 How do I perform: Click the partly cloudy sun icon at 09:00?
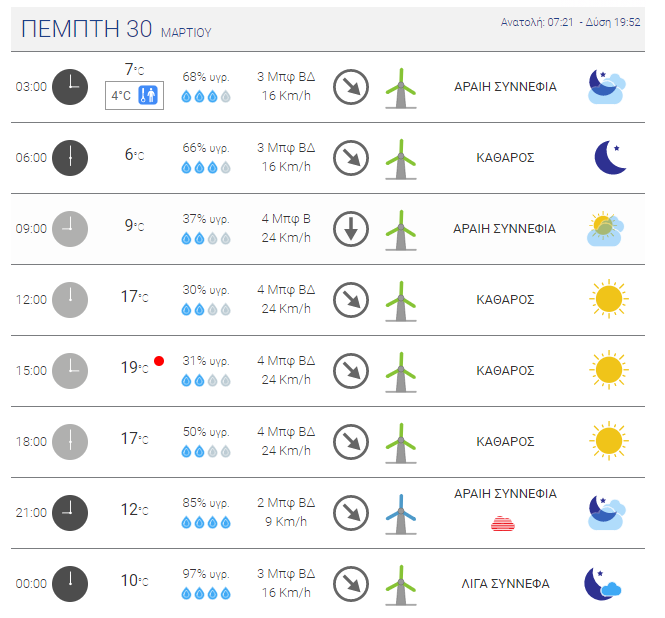pyautogui.click(x=606, y=229)
